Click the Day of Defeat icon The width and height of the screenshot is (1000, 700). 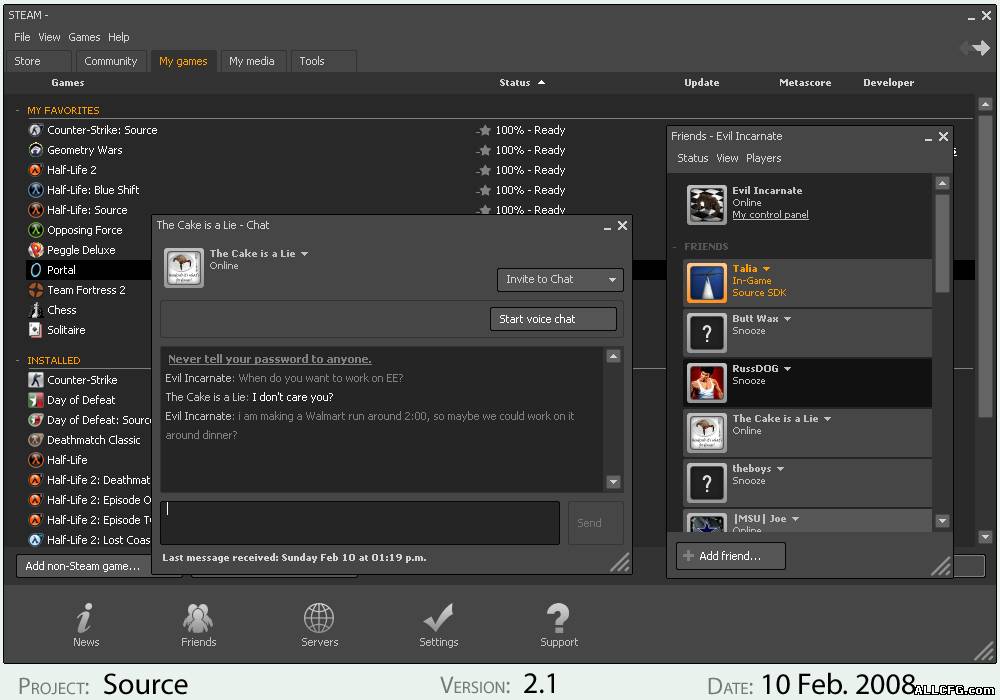click(x=36, y=400)
